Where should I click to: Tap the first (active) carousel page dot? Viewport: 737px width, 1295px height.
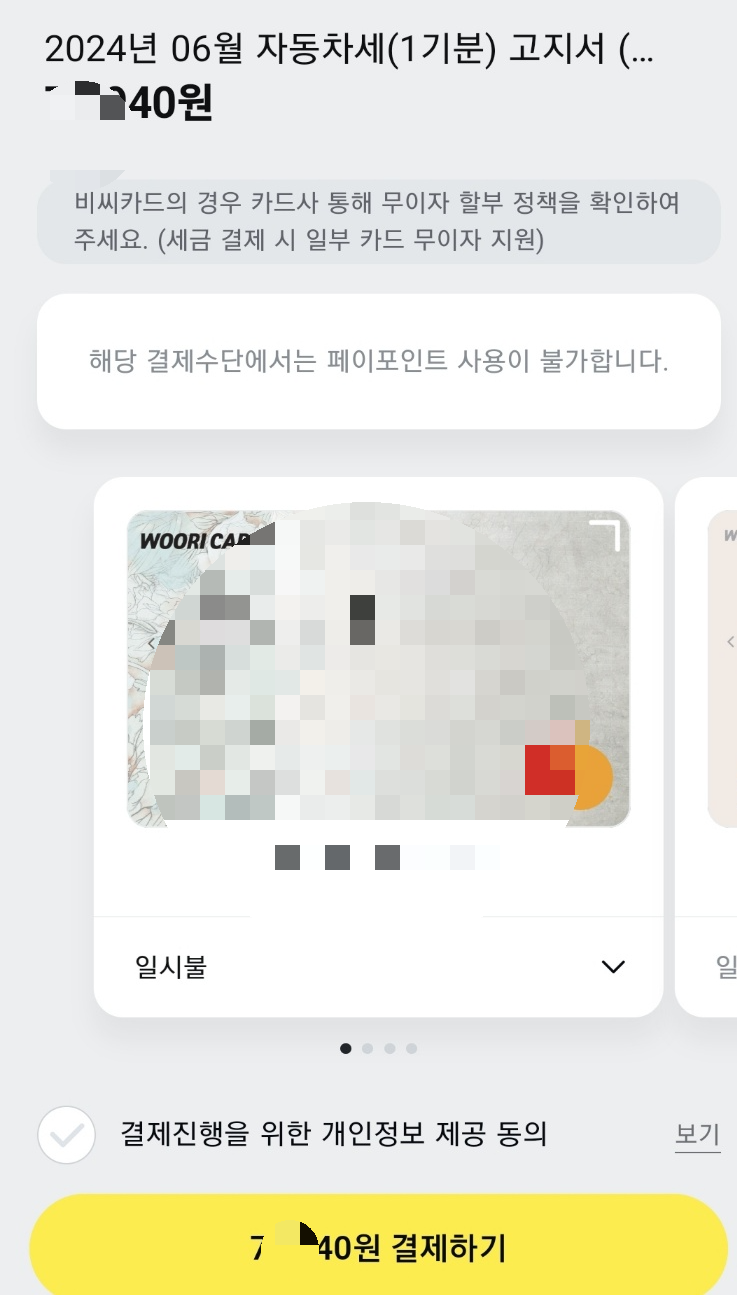pos(346,1049)
